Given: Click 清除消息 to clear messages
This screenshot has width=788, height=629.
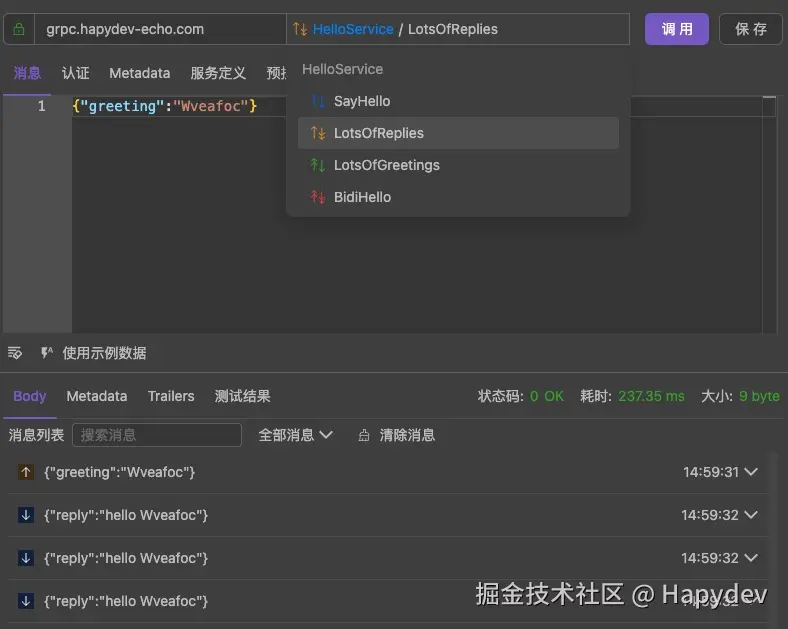Looking at the screenshot, I should click(x=407, y=435).
